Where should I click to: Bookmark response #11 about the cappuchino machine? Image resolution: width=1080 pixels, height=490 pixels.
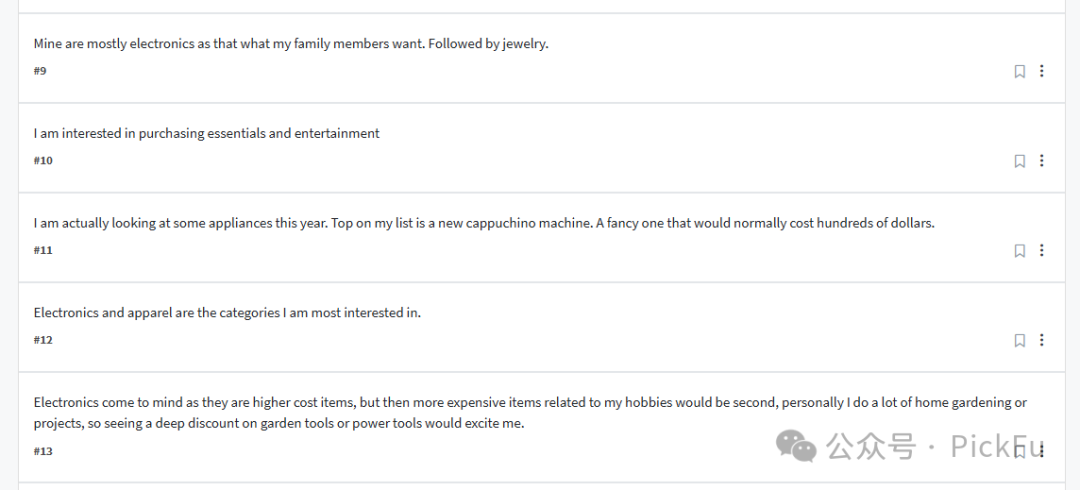pyautogui.click(x=1019, y=250)
